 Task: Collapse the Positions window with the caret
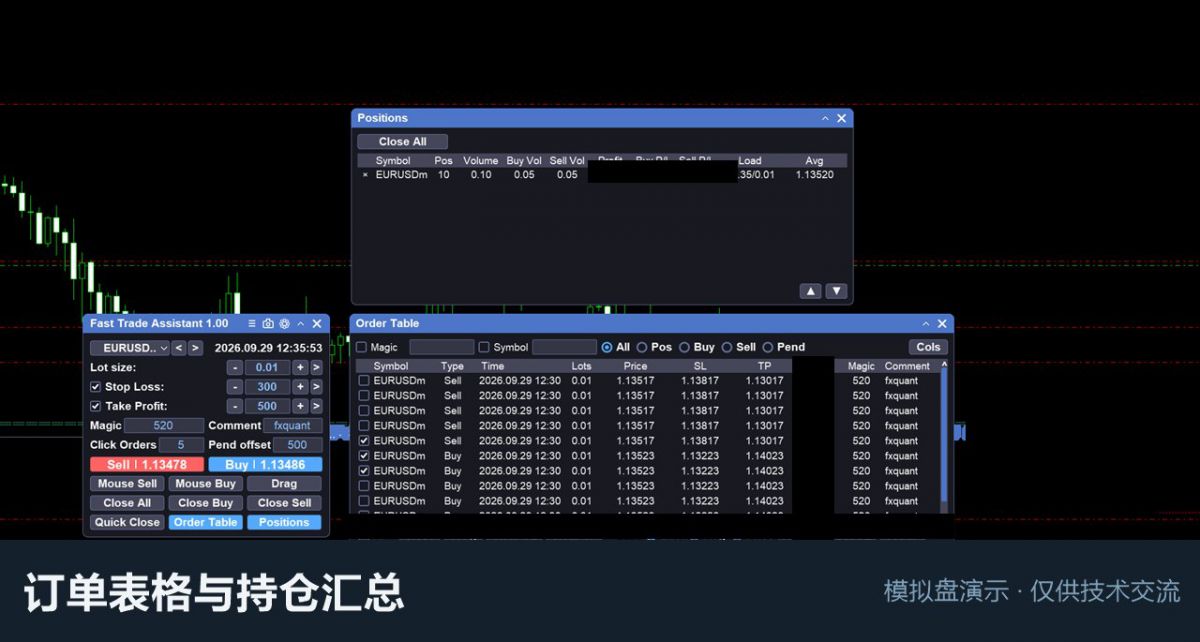coord(825,118)
